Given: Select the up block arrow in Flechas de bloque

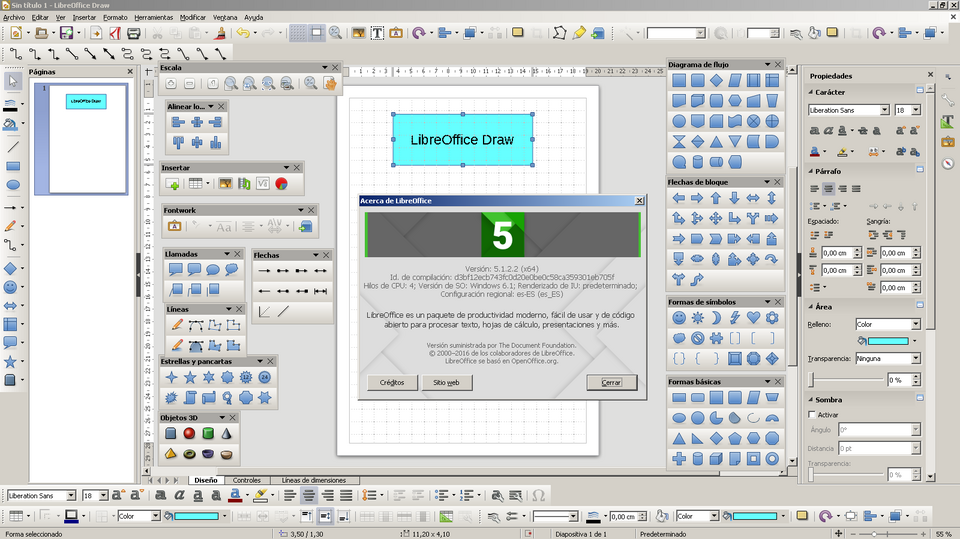Looking at the screenshot, I should [x=716, y=198].
